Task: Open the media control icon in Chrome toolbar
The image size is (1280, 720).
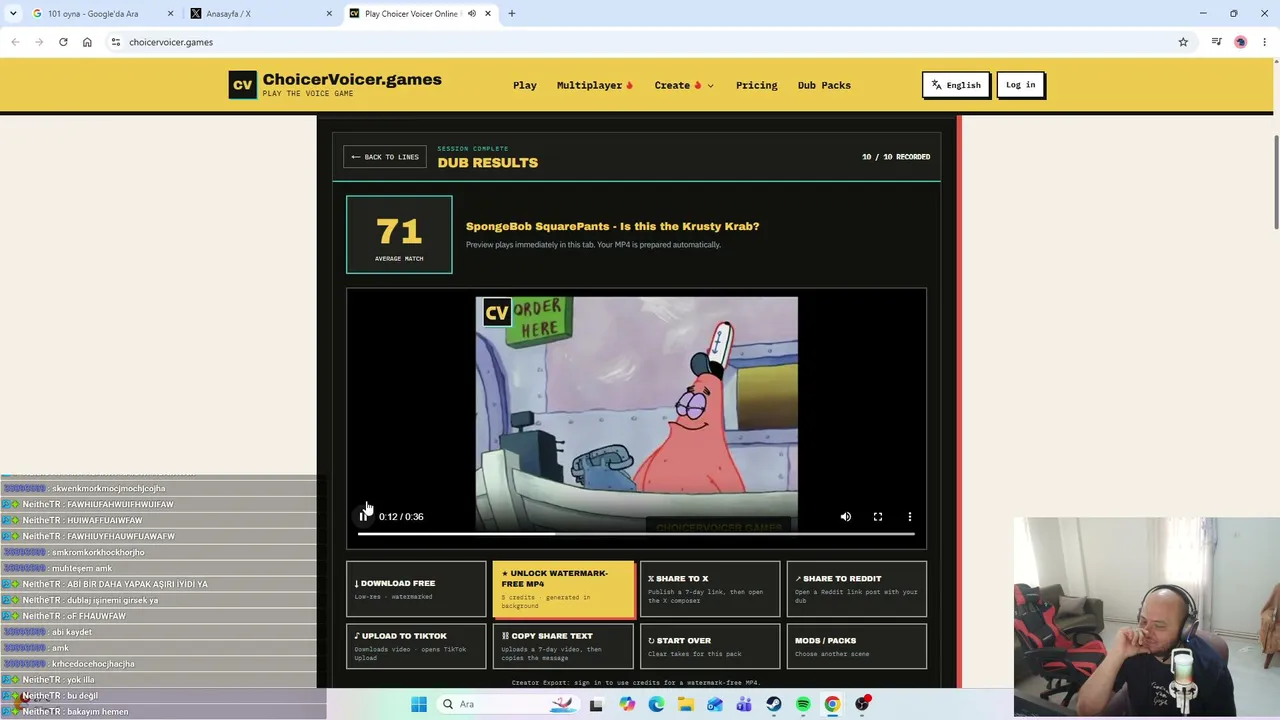Action: click(x=1216, y=42)
